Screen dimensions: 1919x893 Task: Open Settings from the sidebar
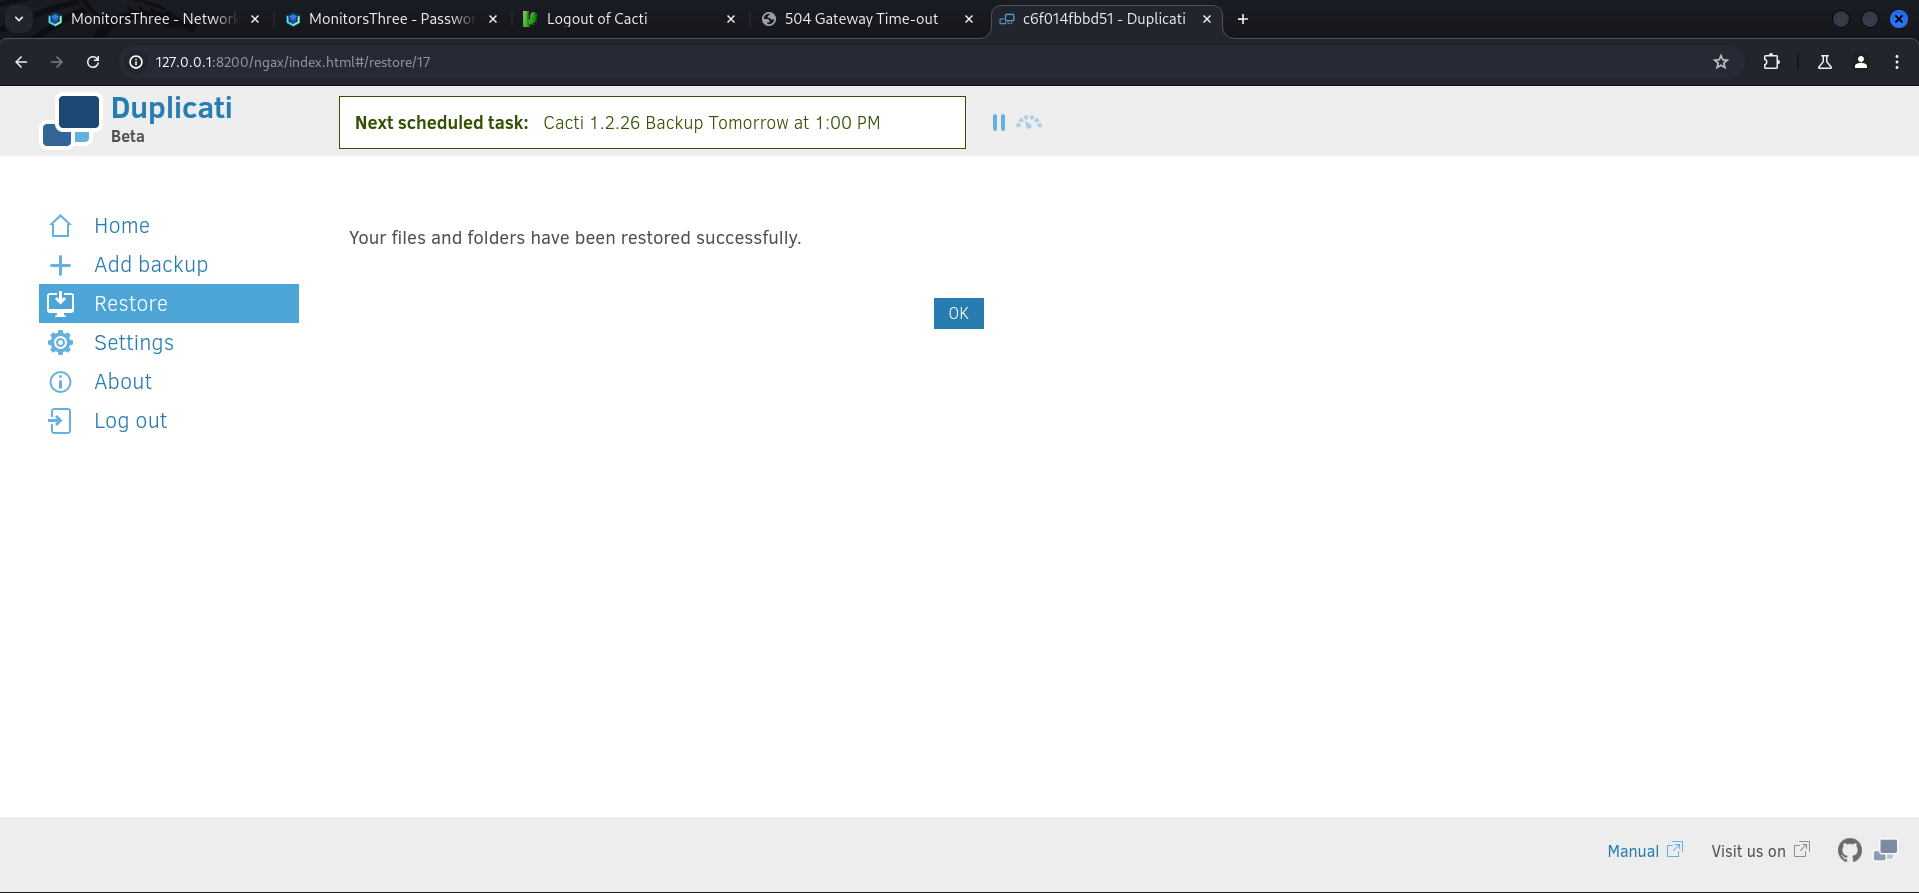point(133,343)
